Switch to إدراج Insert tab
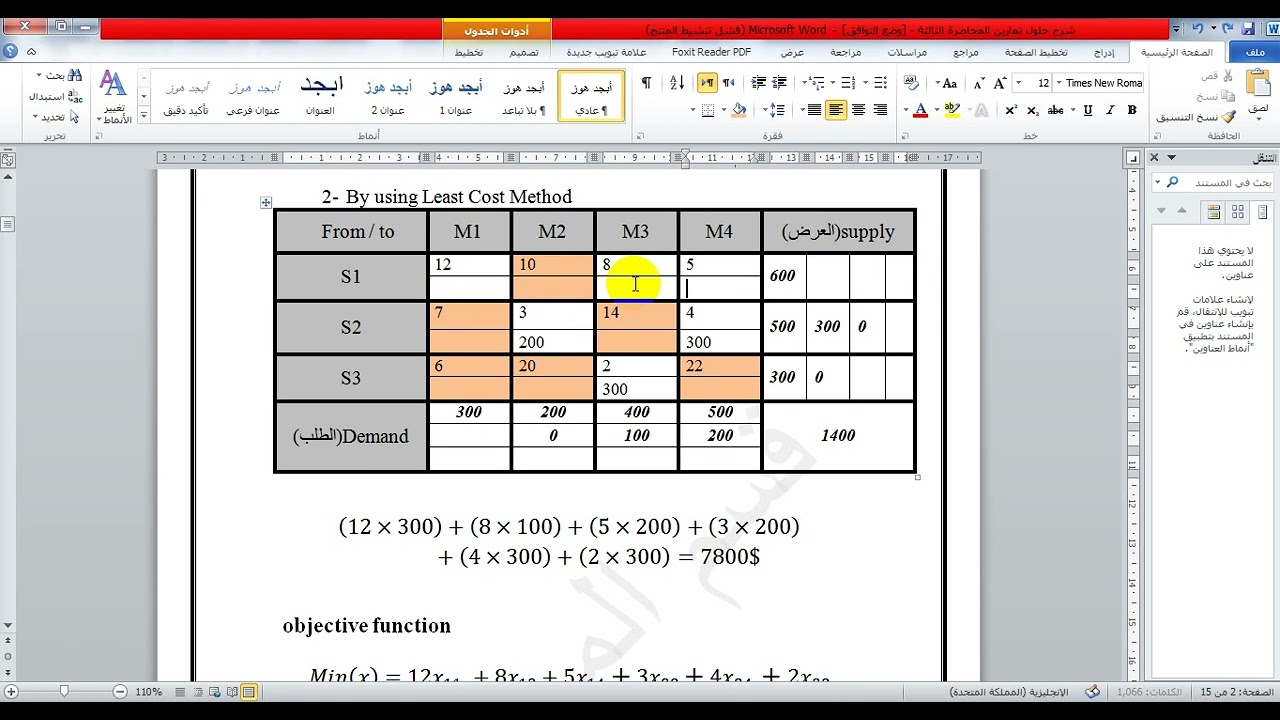The width and height of the screenshot is (1280, 720). (x=1104, y=52)
